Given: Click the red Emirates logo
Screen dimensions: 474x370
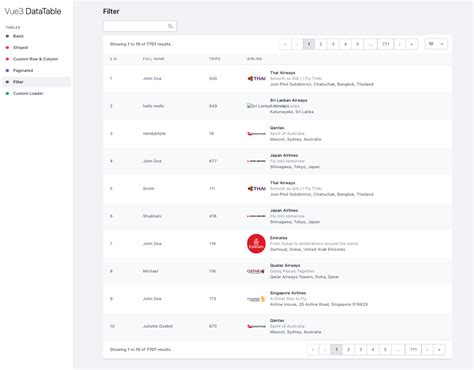Looking at the screenshot, I should (256, 244).
